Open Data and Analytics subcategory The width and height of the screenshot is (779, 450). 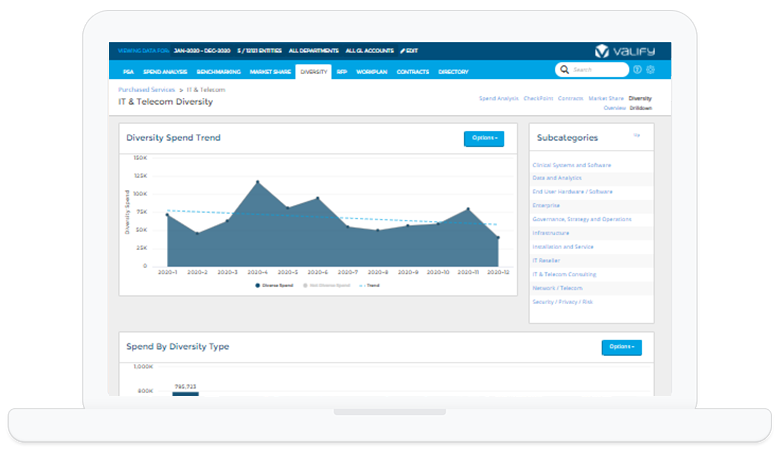pyautogui.click(x=557, y=178)
